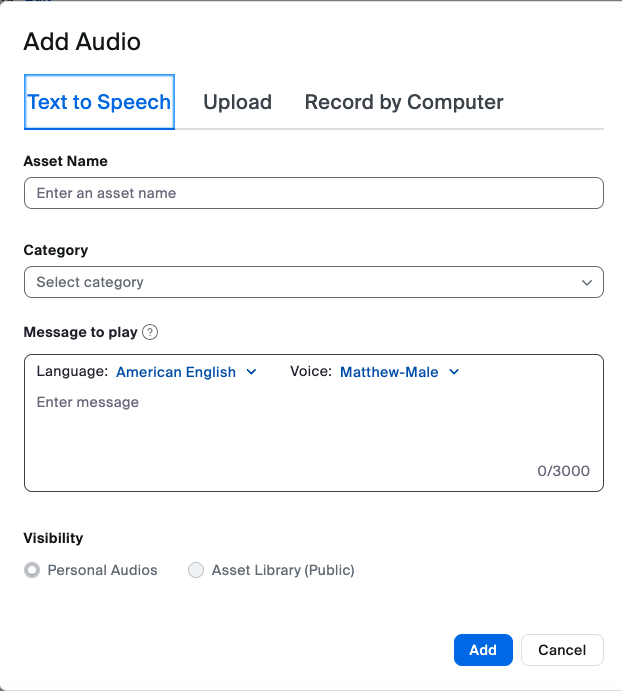The image size is (622, 691).
Task: Open the Matthew-Male voice dropdown
Action: click(x=389, y=372)
